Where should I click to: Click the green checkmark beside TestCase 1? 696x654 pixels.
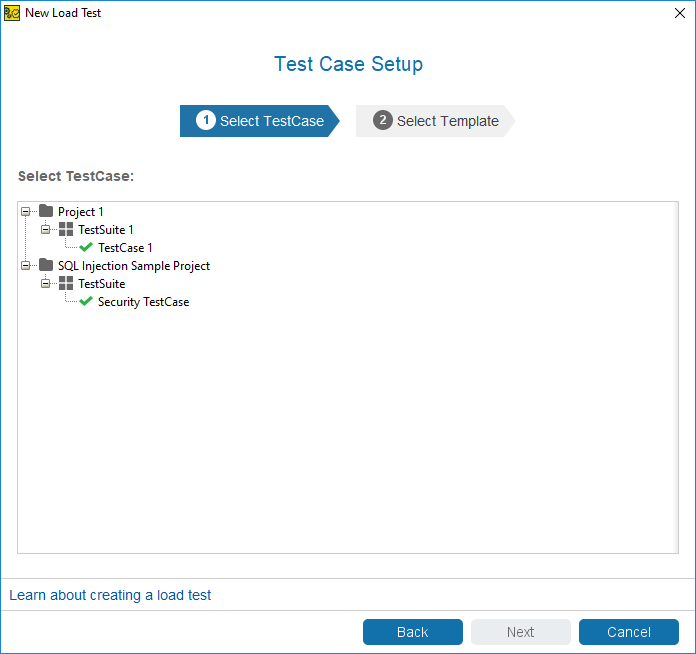pos(86,247)
